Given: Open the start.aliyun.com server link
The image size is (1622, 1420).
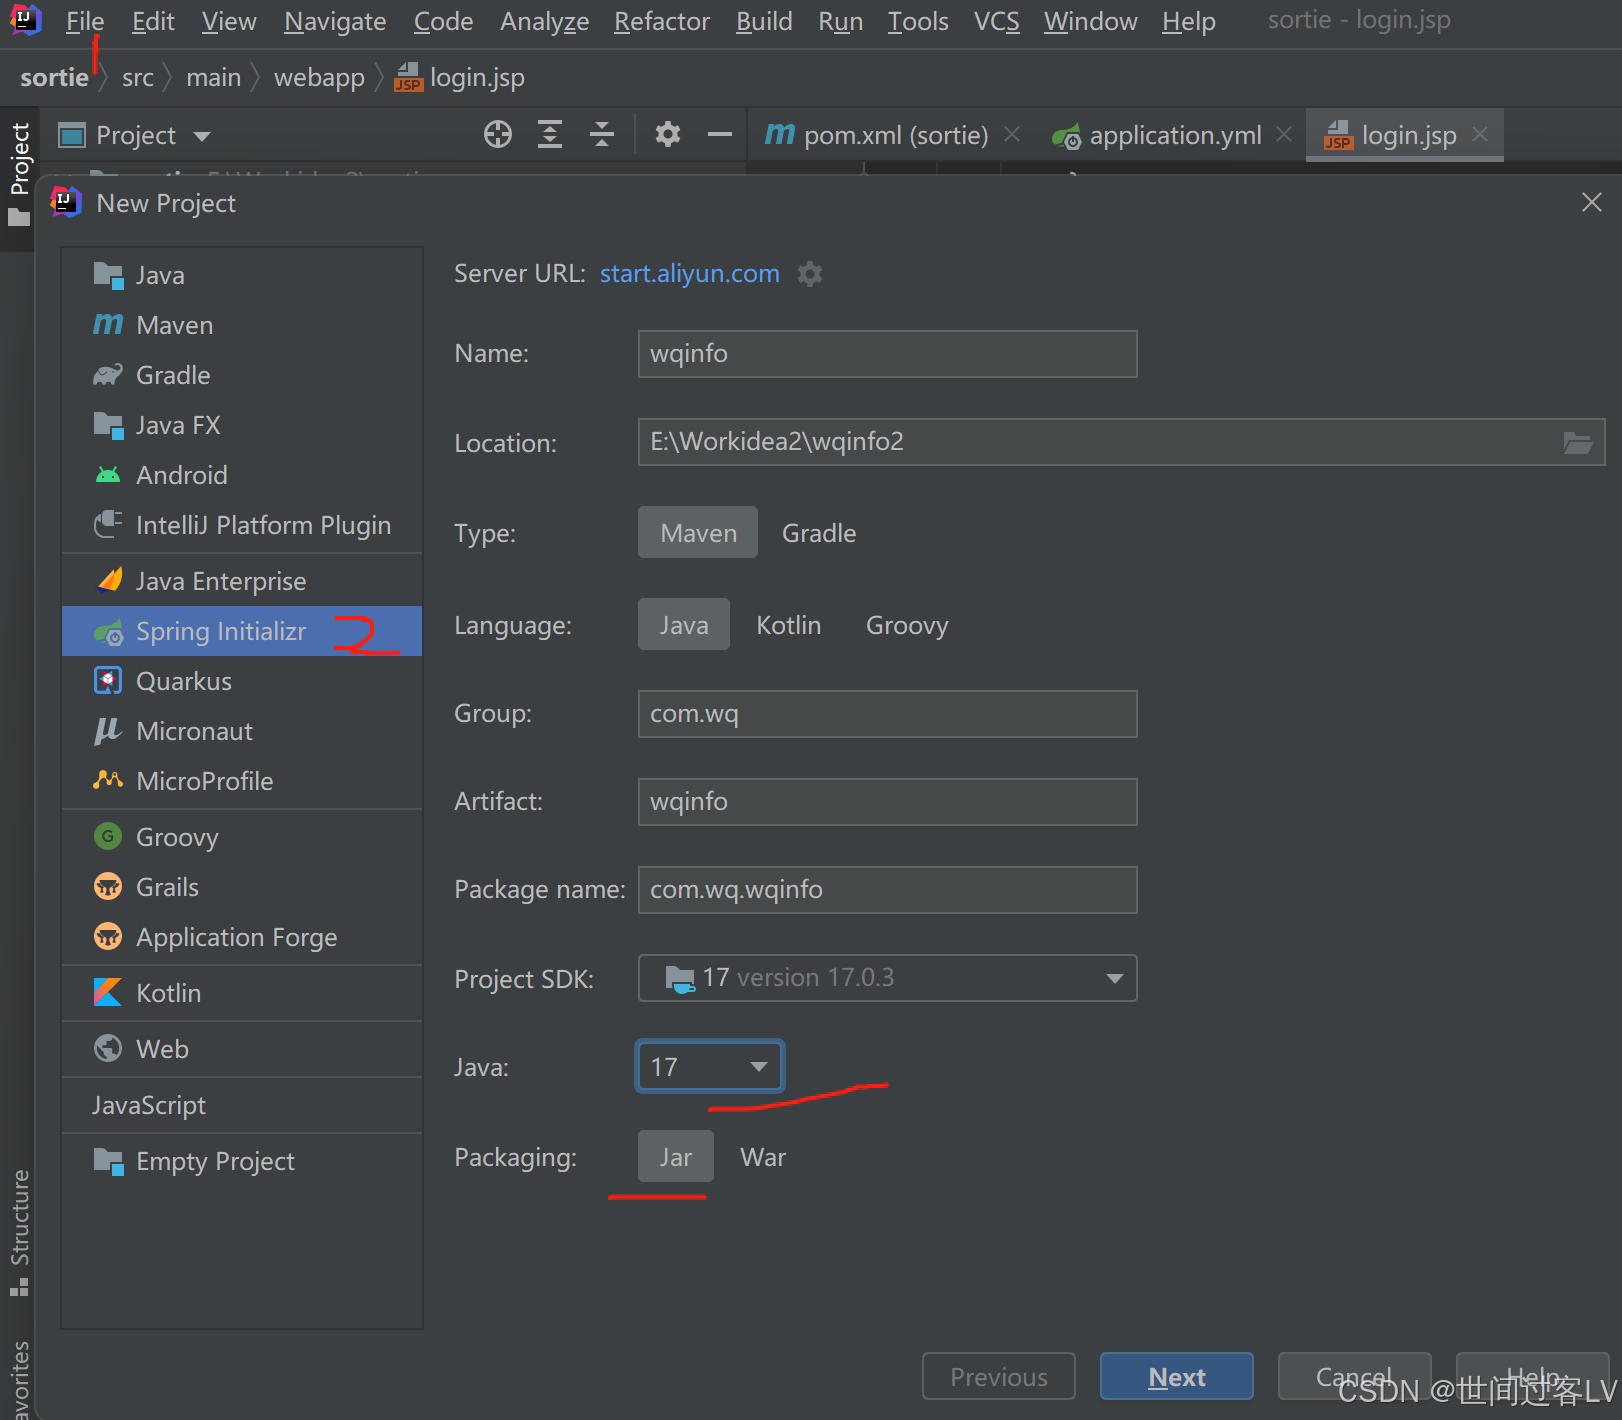Looking at the screenshot, I should tap(690, 274).
